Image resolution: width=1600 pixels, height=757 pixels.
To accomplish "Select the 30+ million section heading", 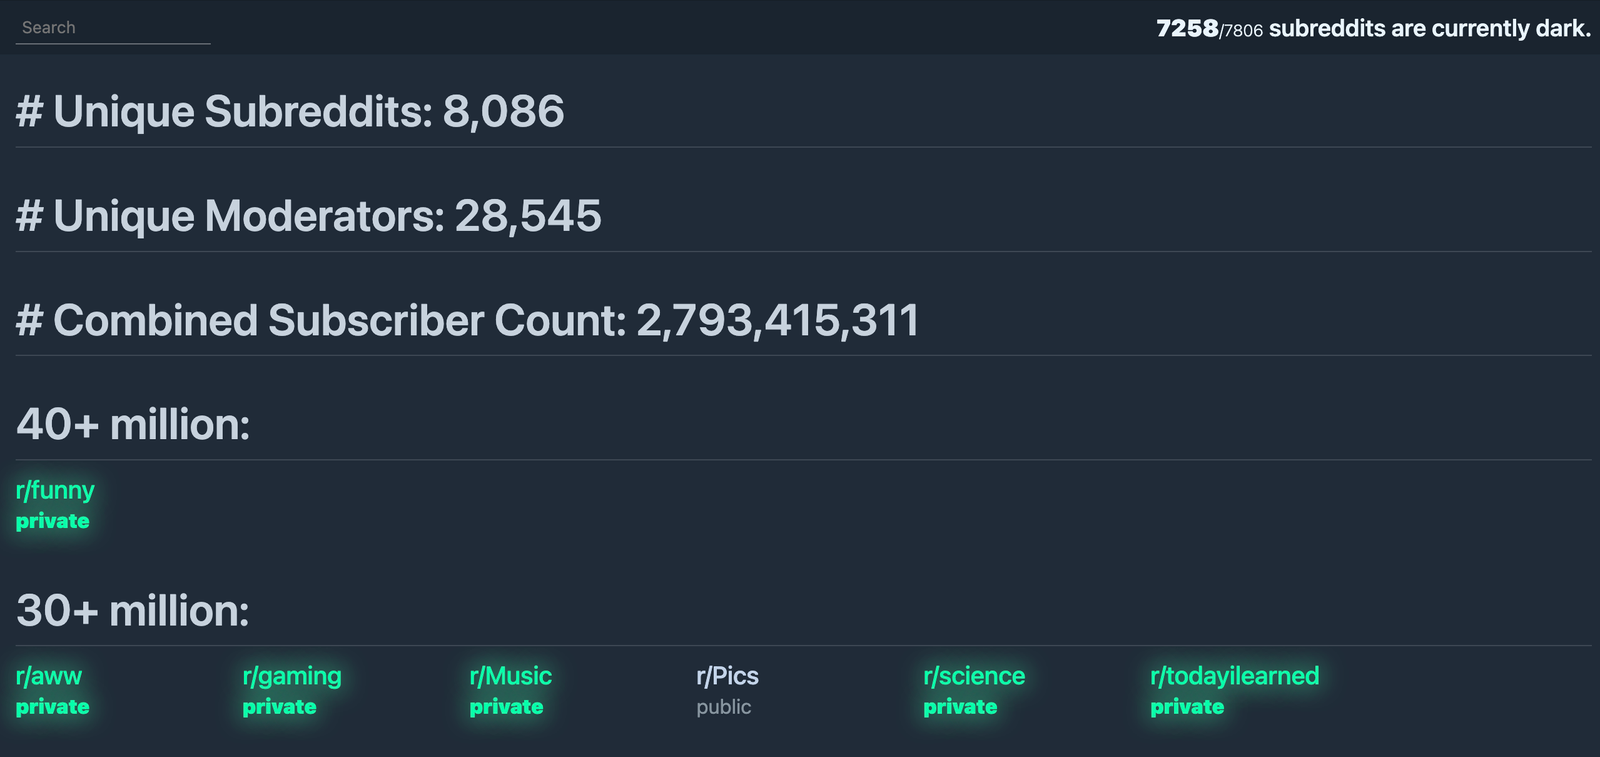I will 133,610.
